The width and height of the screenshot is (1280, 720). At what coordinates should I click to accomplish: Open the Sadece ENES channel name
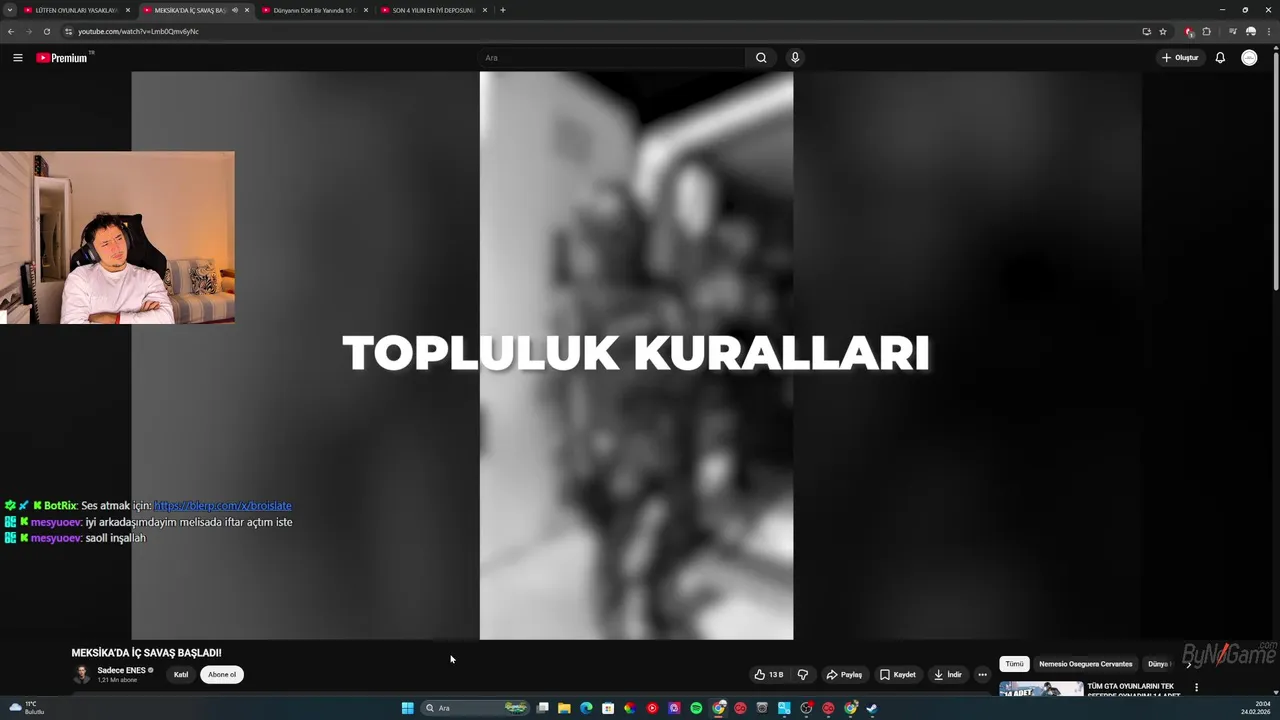121,670
